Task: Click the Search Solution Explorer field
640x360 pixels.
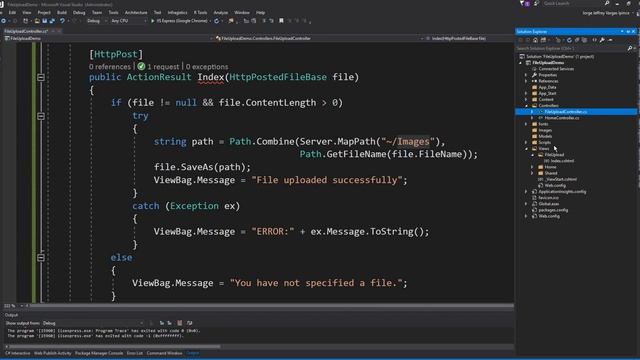Action: (571, 48)
